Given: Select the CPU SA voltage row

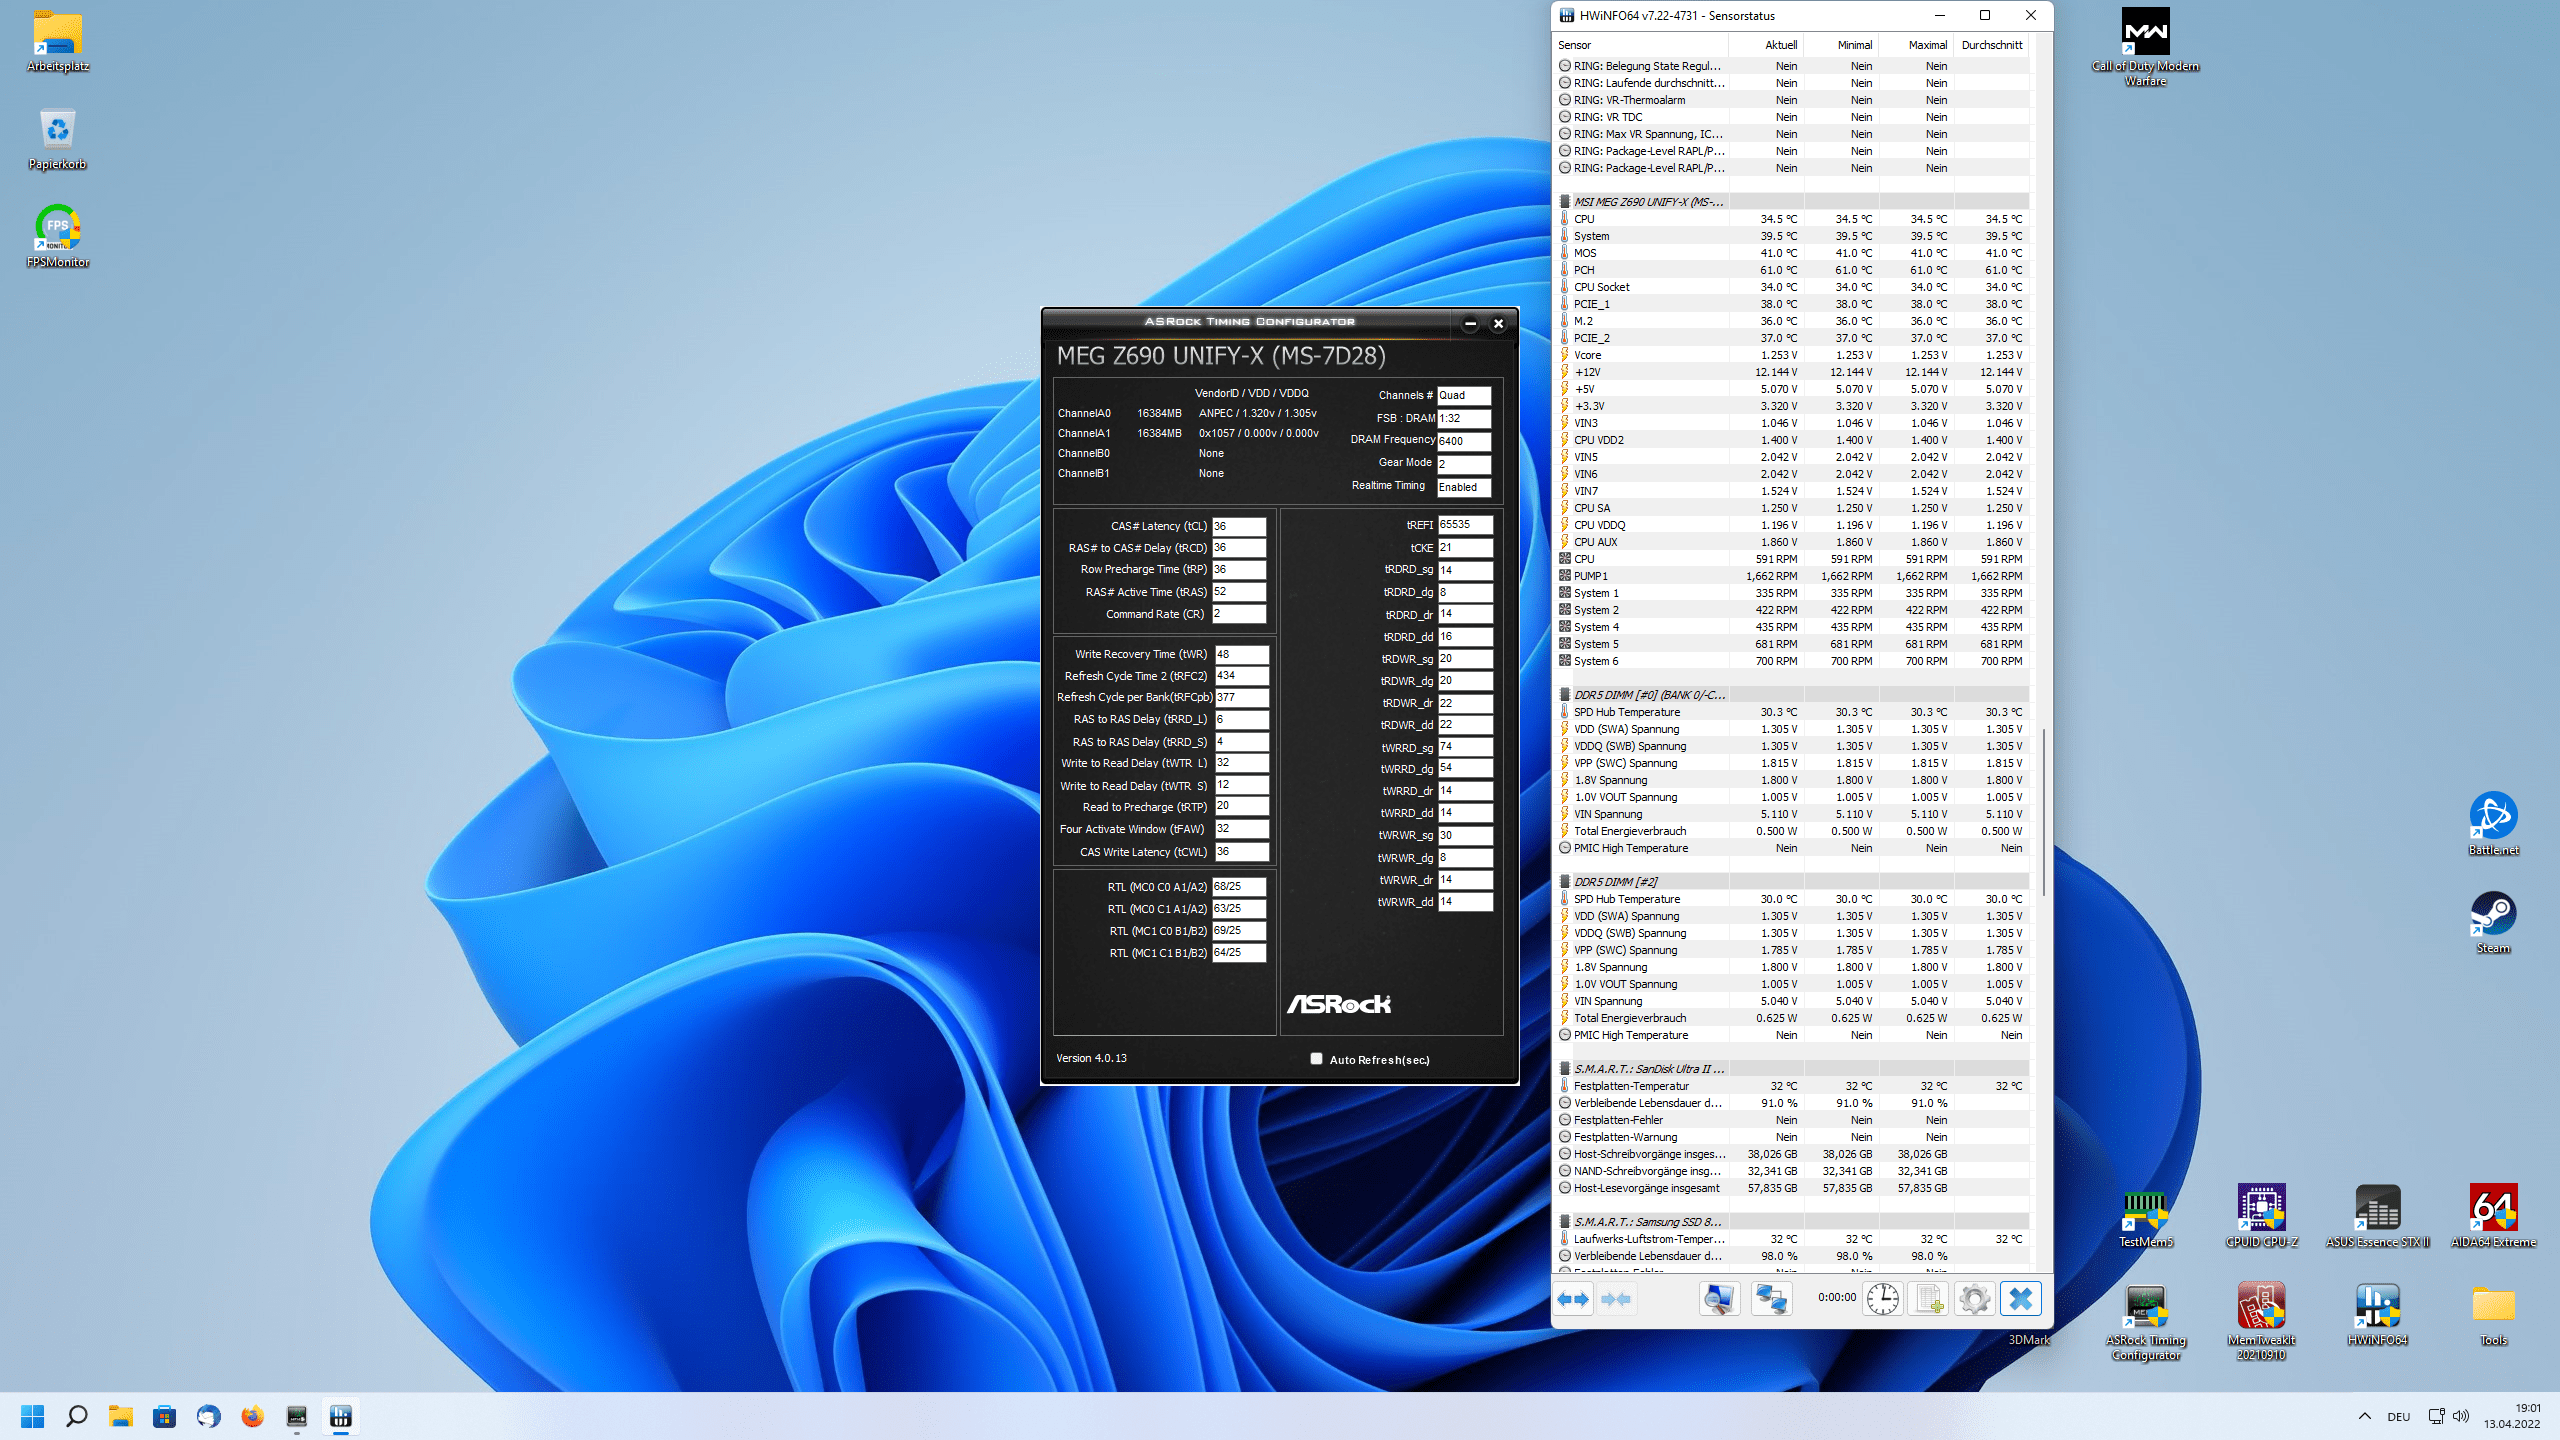Looking at the screenshot, I should [x=1793, y=508].
